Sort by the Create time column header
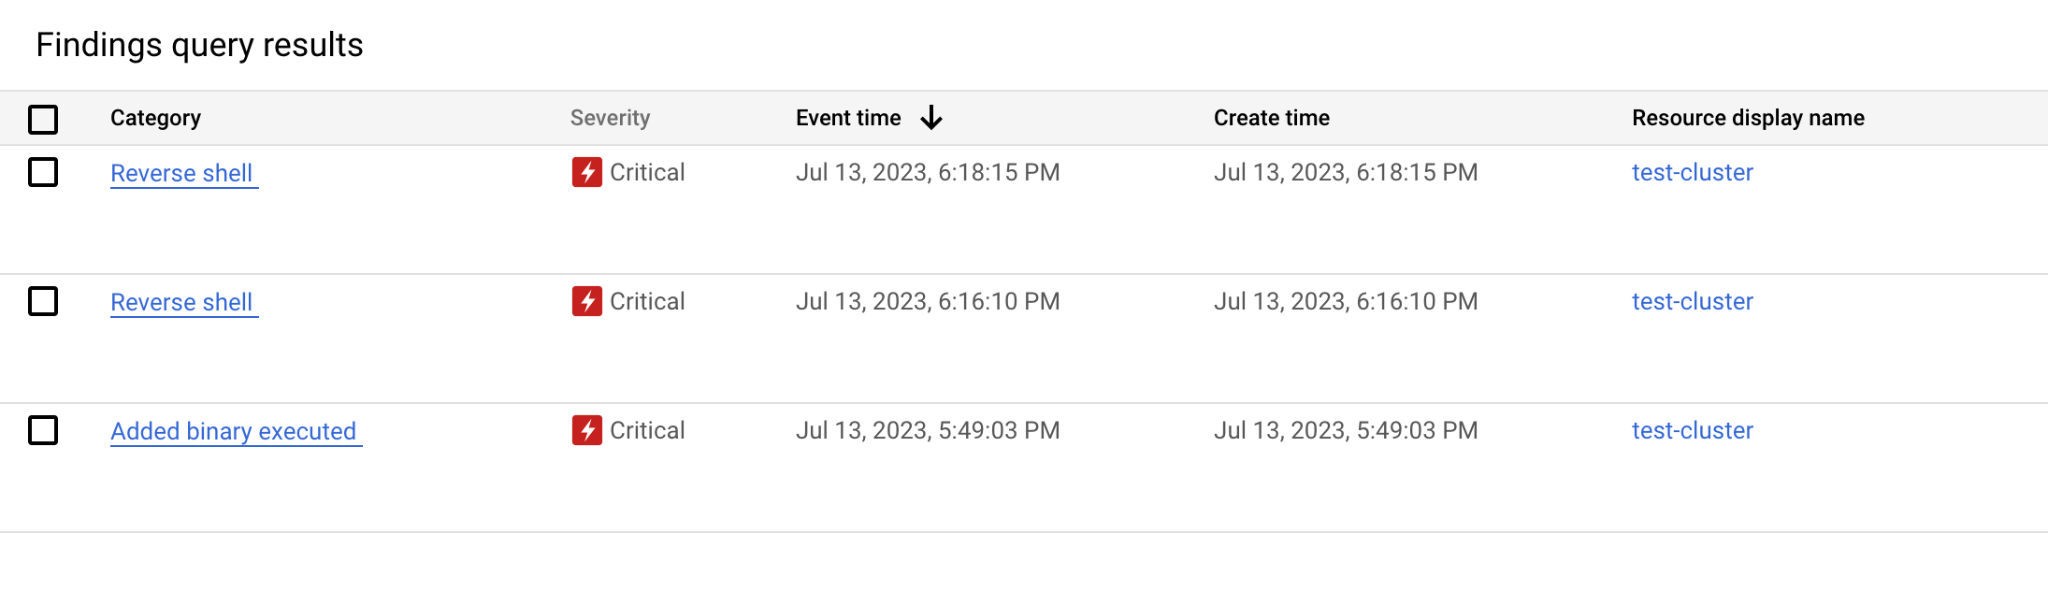The image size is (2048, 608). pyautogui.click(x=1271, y=118)
